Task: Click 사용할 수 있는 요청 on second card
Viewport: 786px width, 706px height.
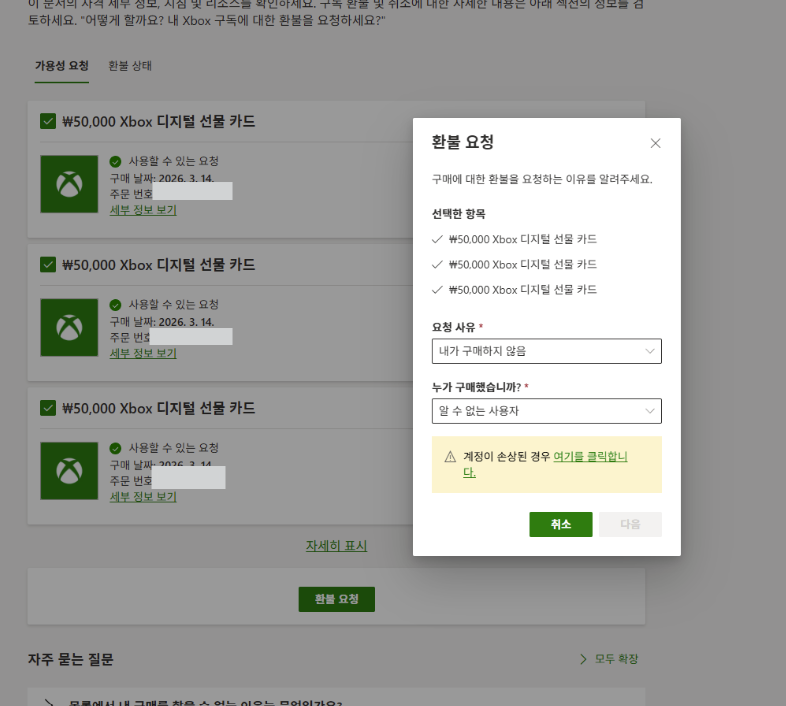Action: click(173, 304)
